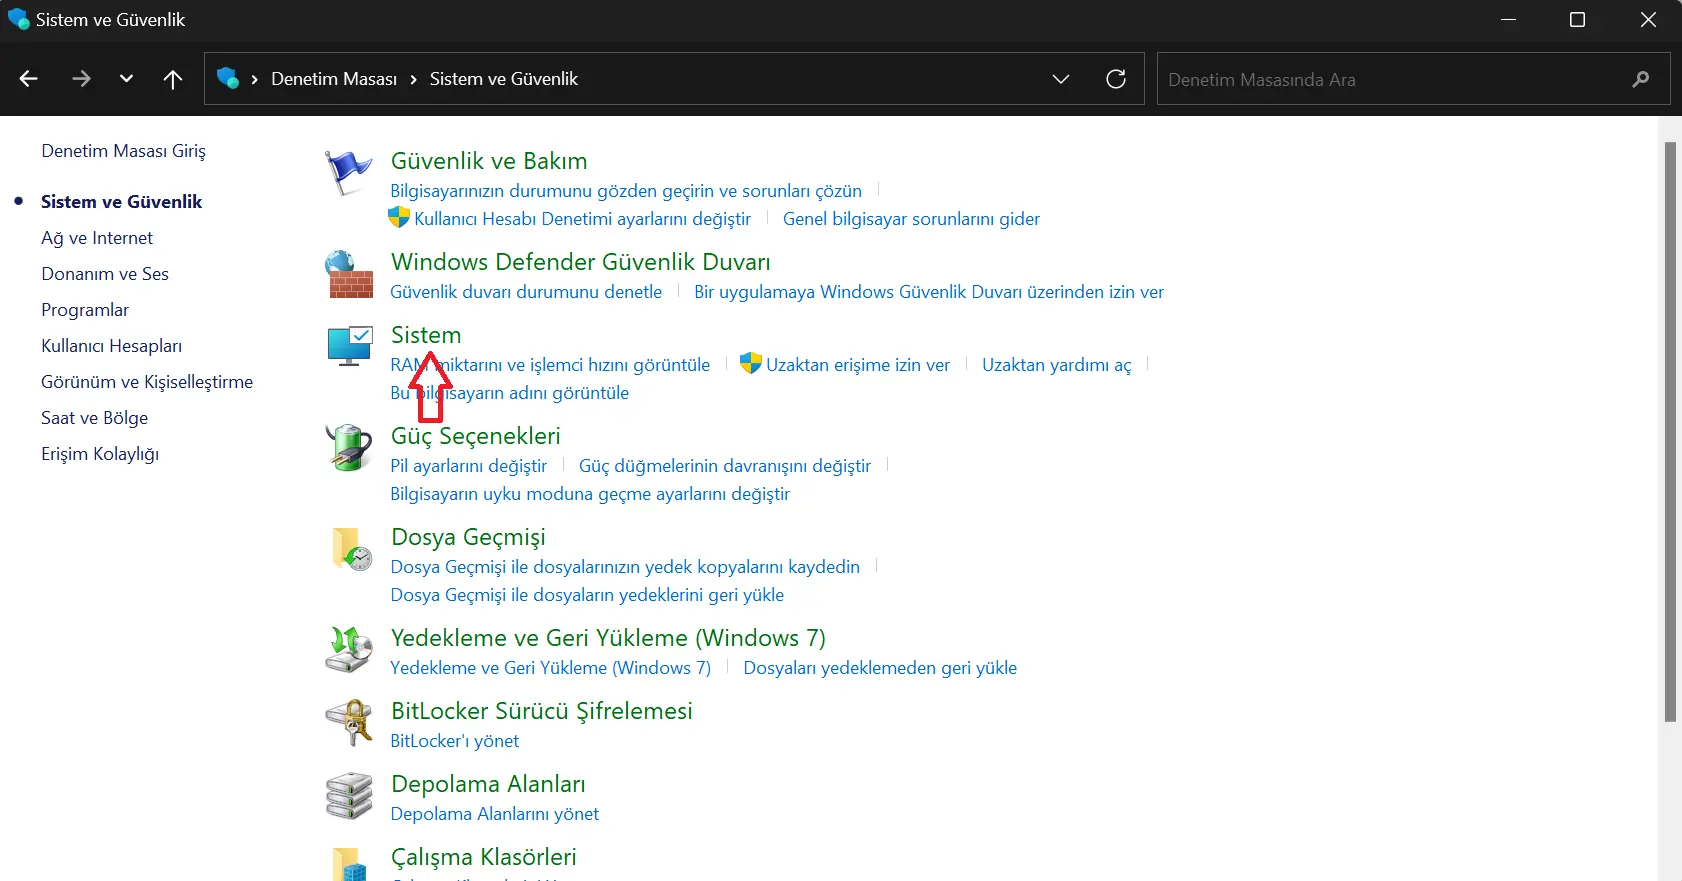Click the Control Panel icon in address bar
The image size is (1682, 881).
(x=228, y=78)
